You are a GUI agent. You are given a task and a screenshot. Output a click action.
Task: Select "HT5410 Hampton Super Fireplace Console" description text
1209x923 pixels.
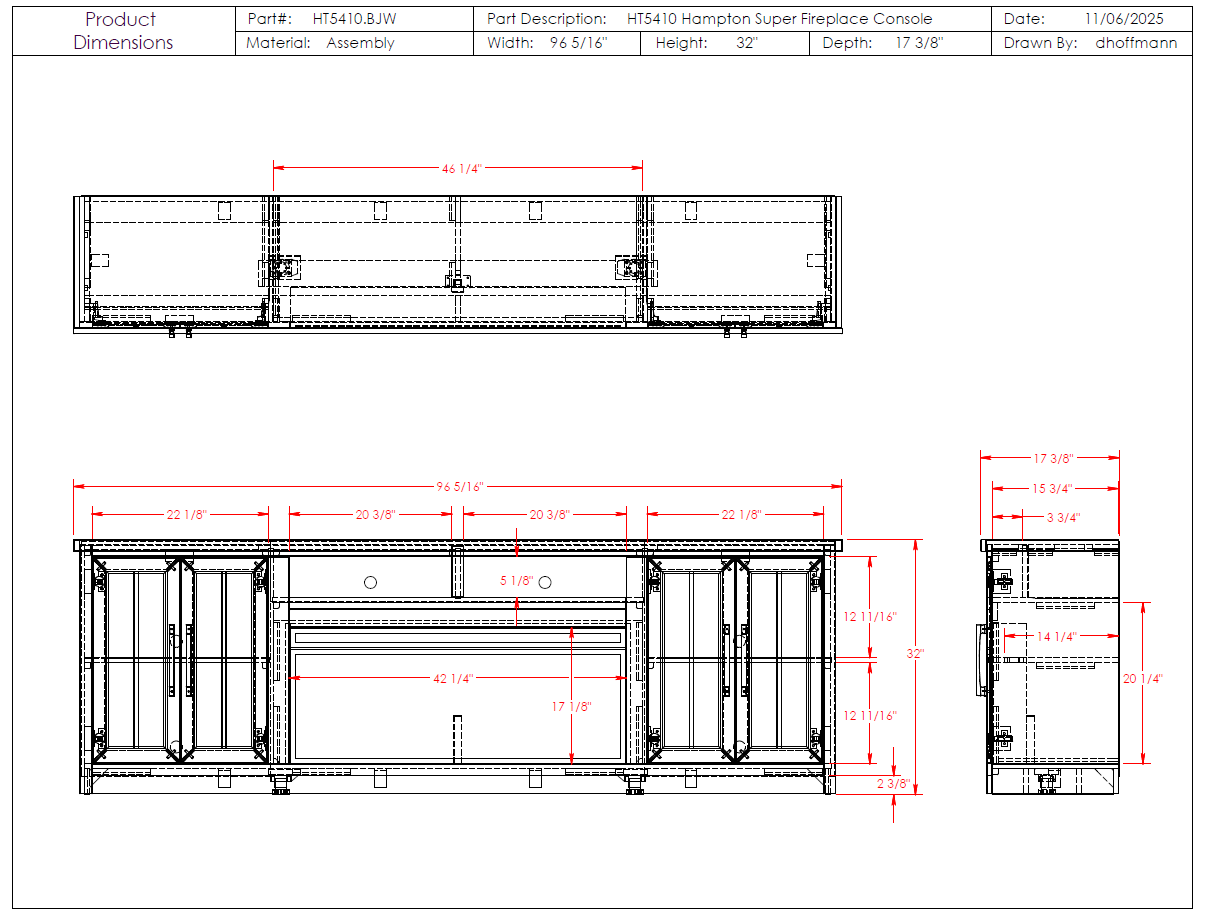(x=780, y=19)
